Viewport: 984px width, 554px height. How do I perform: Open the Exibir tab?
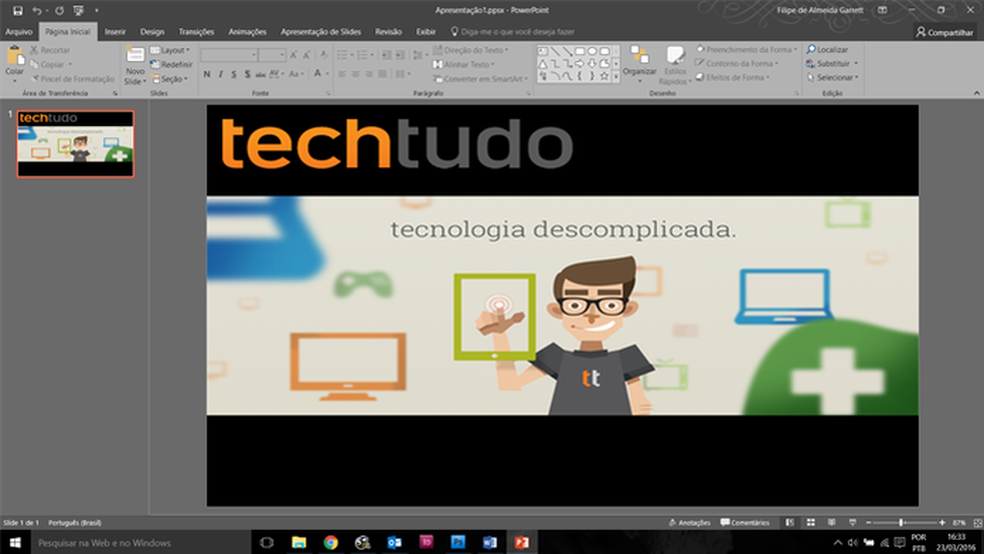click(x=425, y=31)
